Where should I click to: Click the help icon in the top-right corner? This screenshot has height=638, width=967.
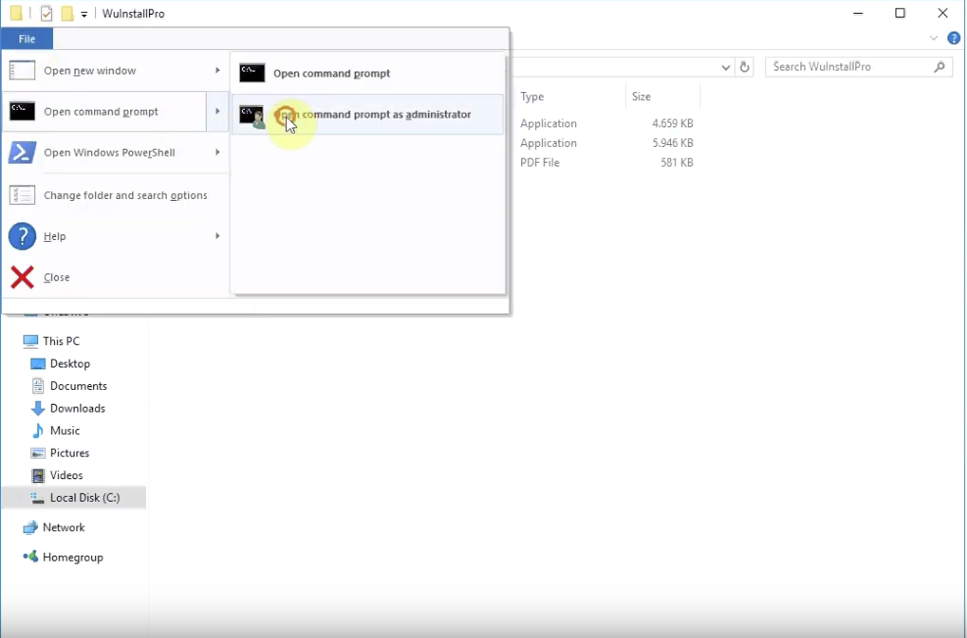[953, 38]
